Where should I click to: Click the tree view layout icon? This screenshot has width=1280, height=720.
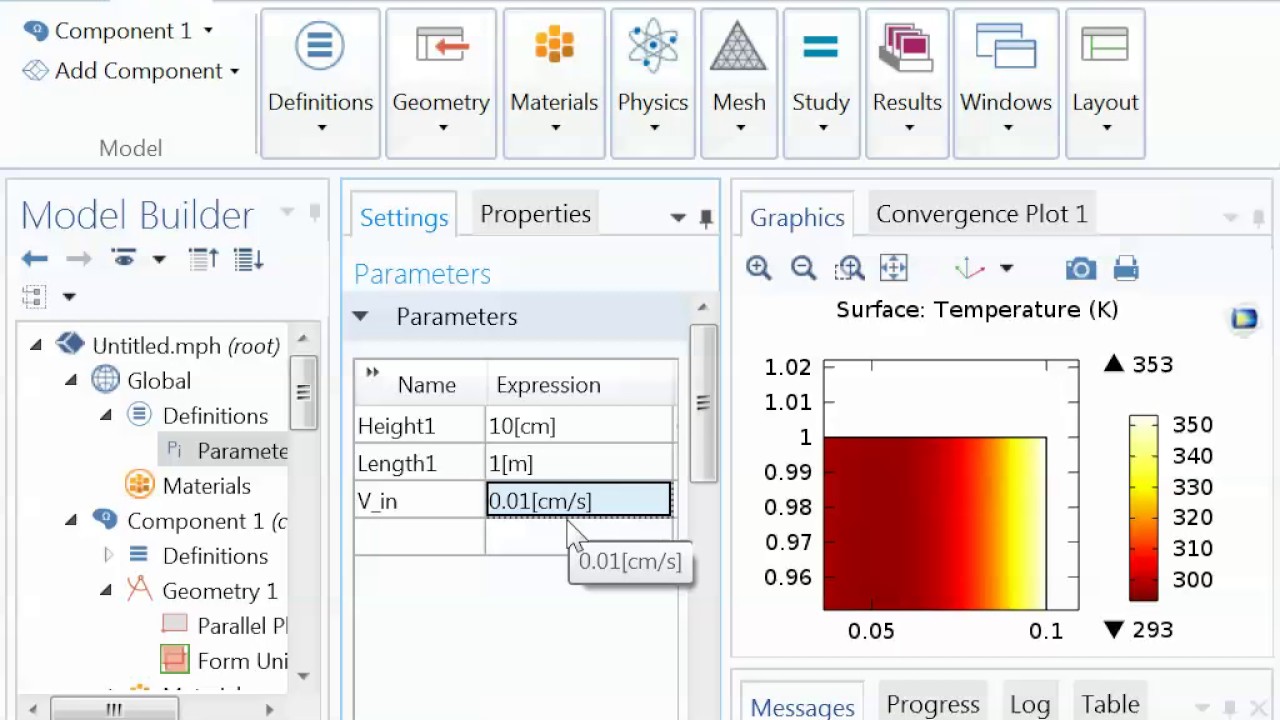click(34, 296)
